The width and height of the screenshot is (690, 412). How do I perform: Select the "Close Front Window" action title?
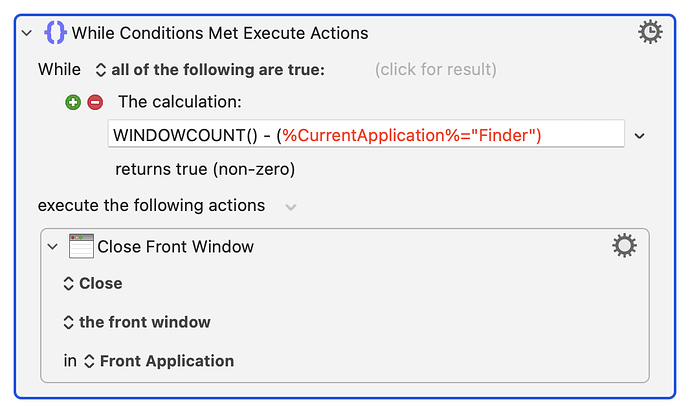click(x=176, y=247)
